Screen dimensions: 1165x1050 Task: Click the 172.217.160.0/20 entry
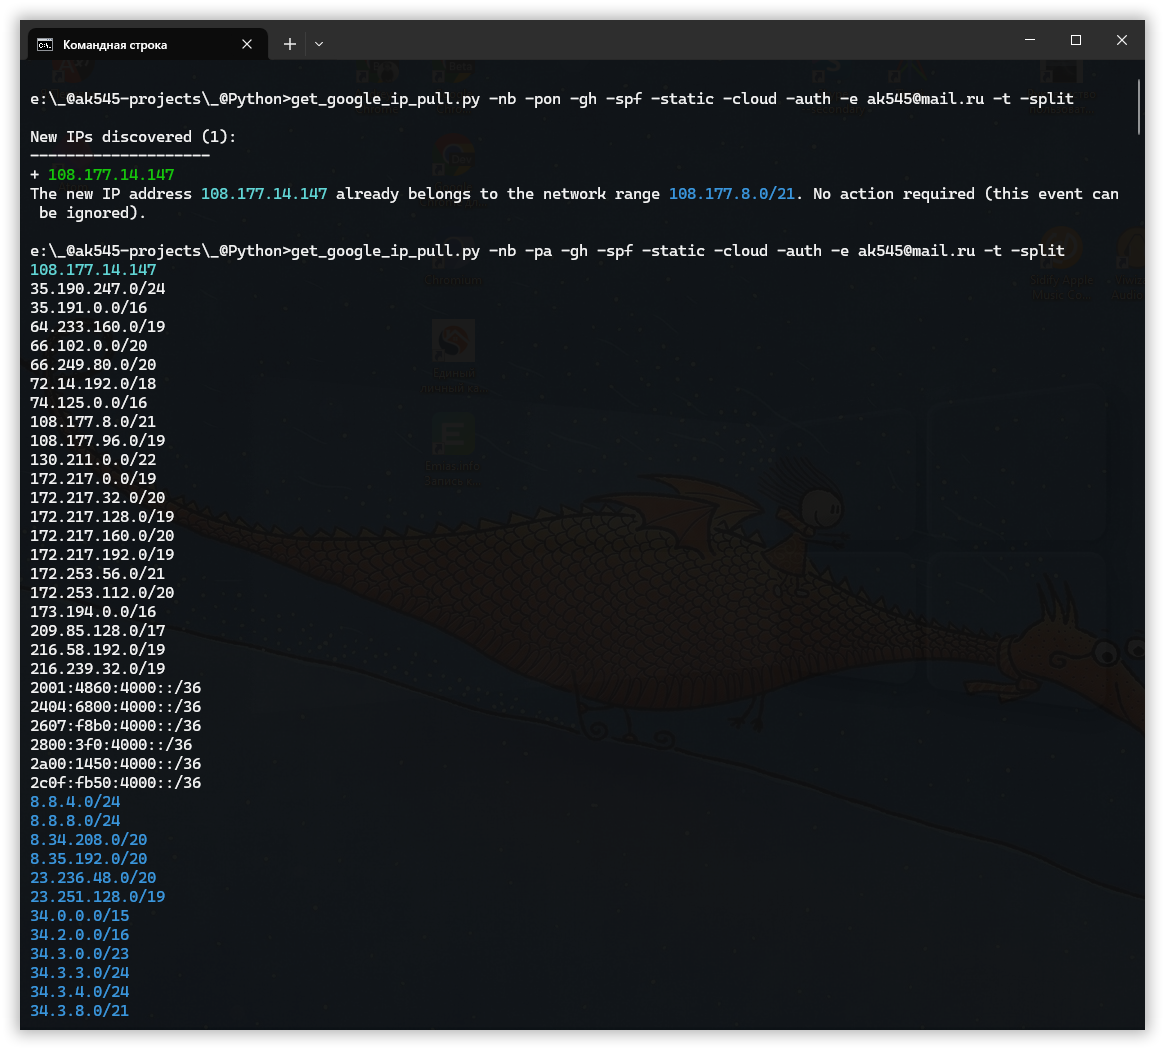tap(102, 536)
